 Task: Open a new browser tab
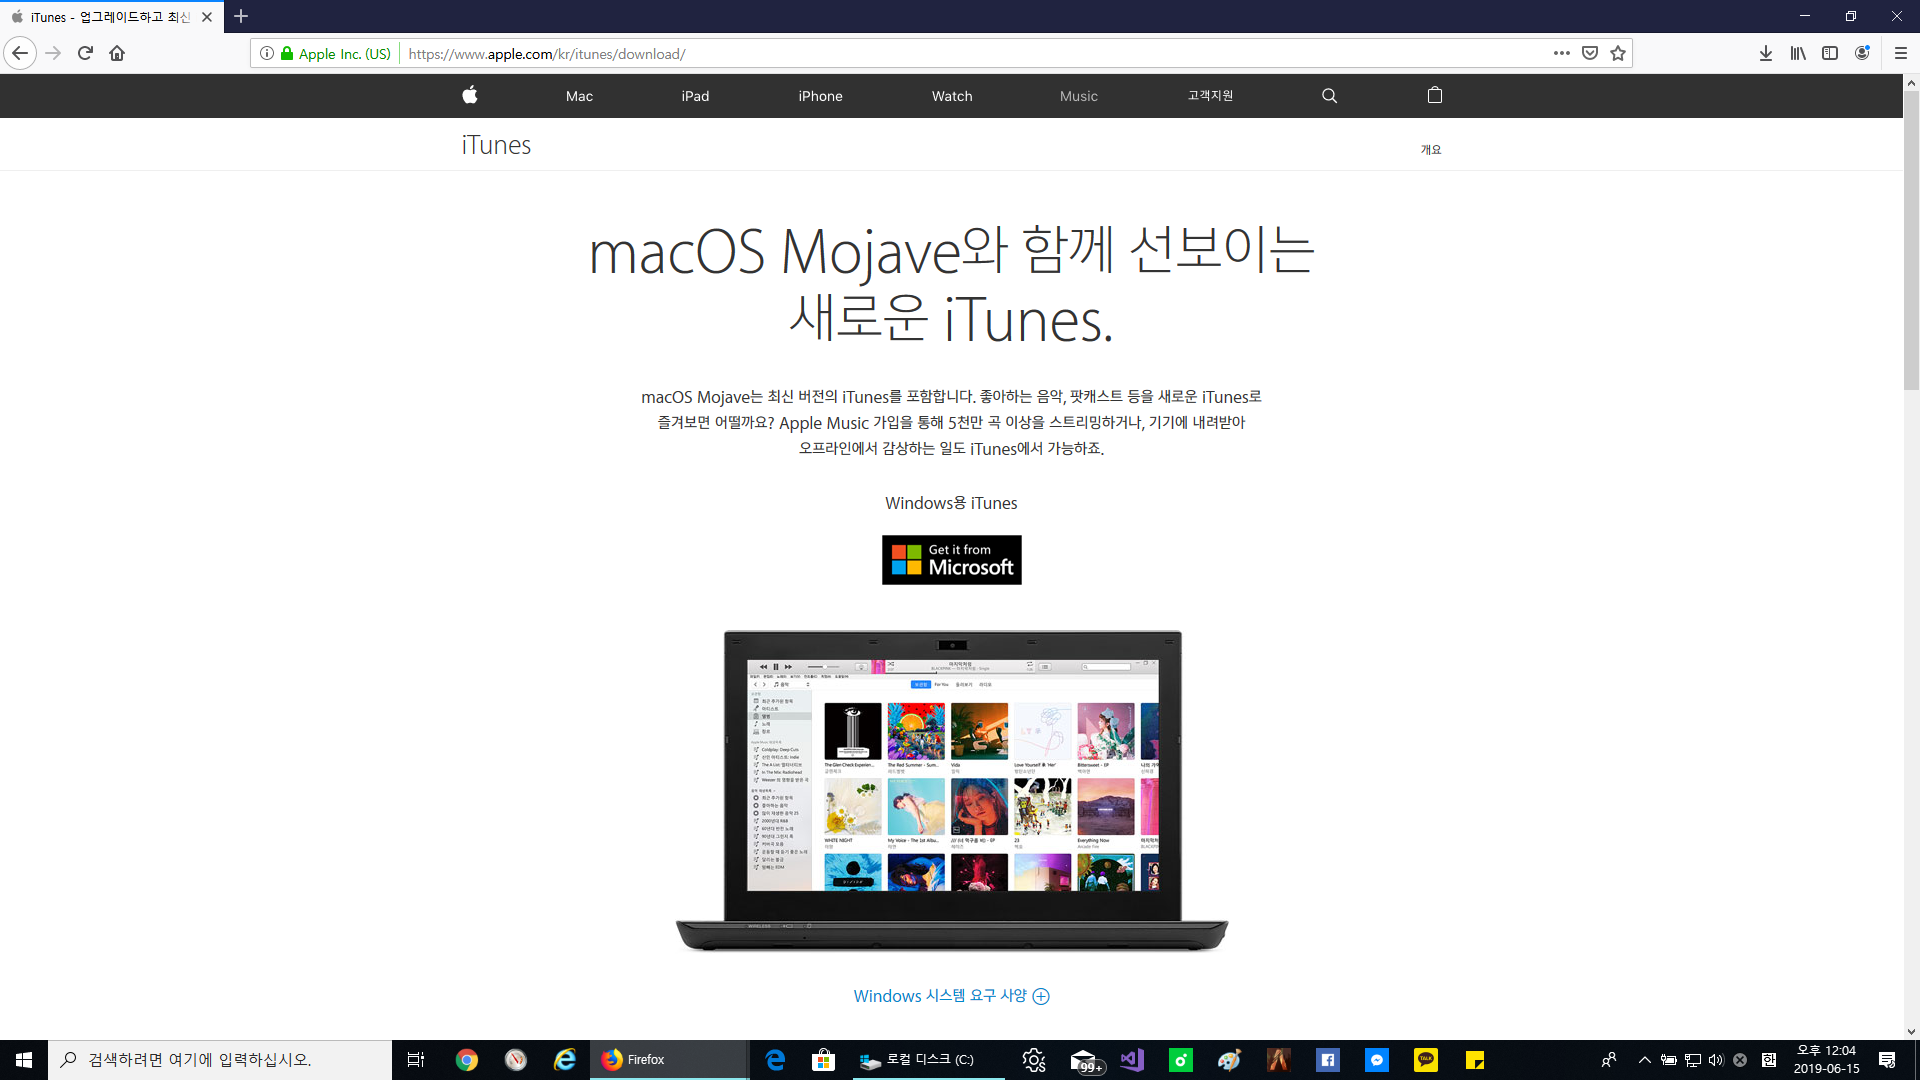[x=241, y=16]
